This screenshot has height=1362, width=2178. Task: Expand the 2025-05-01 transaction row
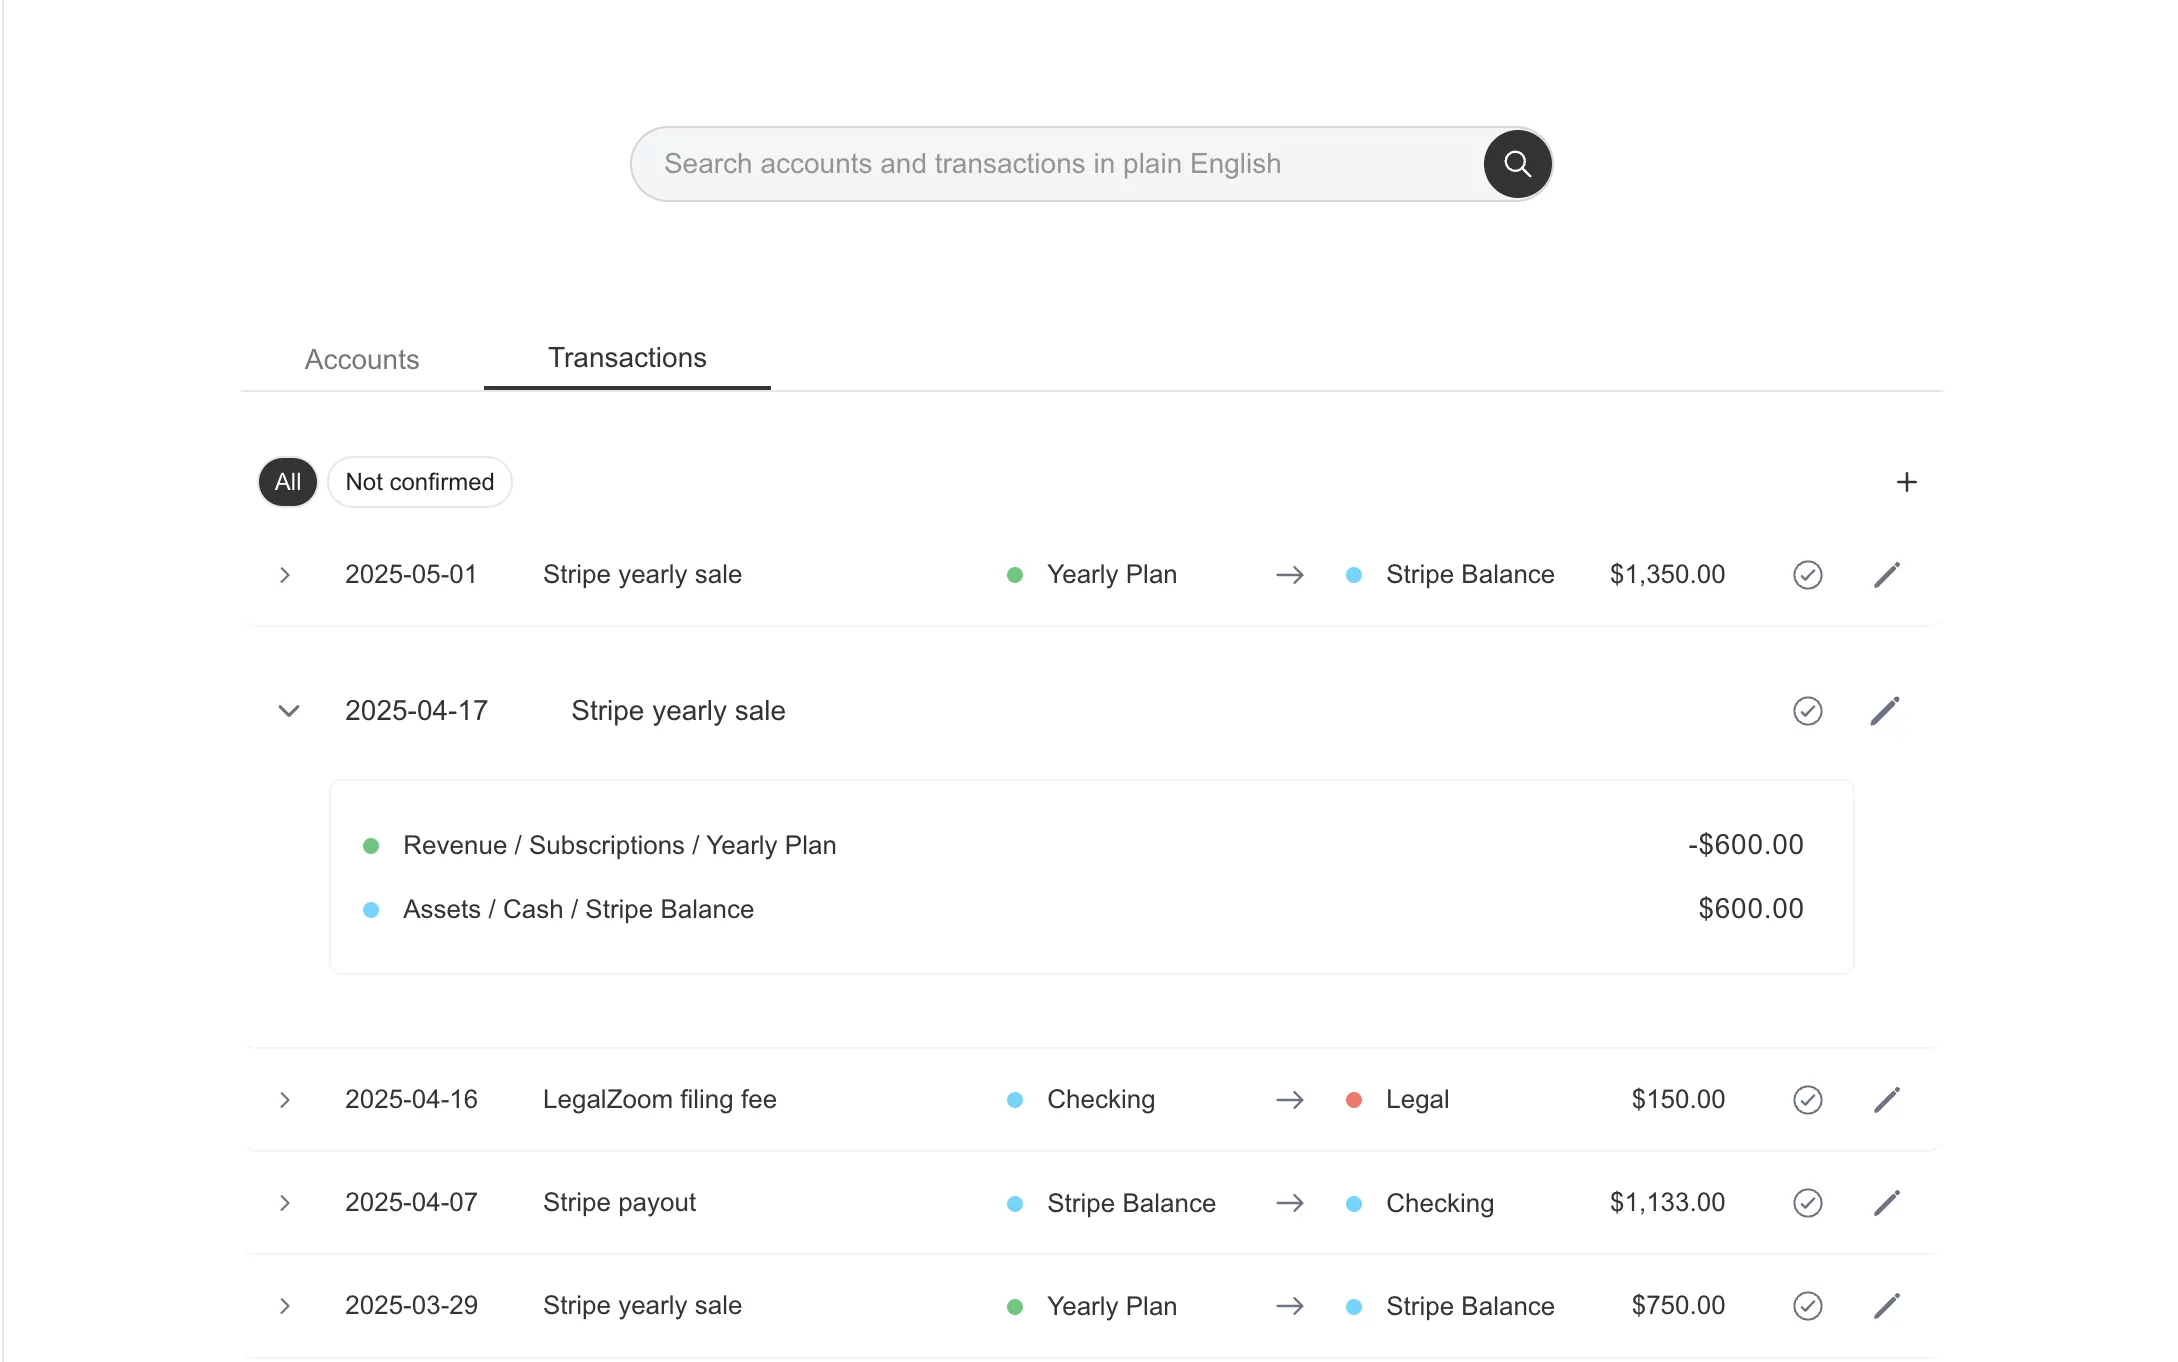click(x=285, y=575)
